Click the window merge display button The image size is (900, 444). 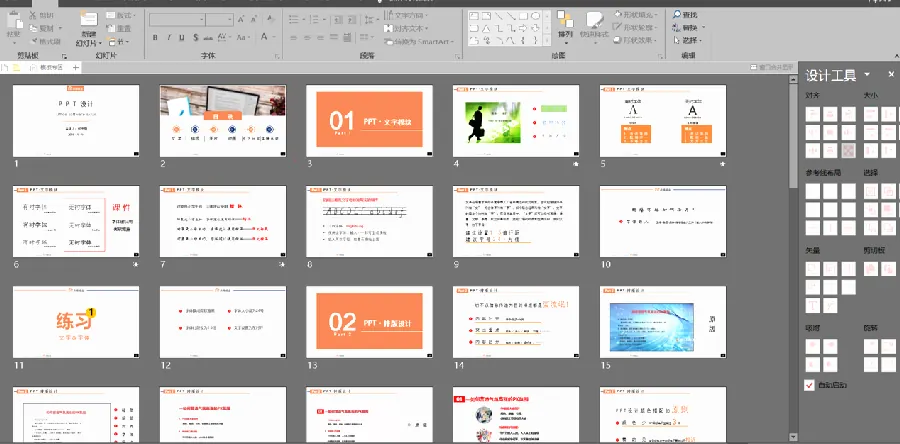click(771, 68)
